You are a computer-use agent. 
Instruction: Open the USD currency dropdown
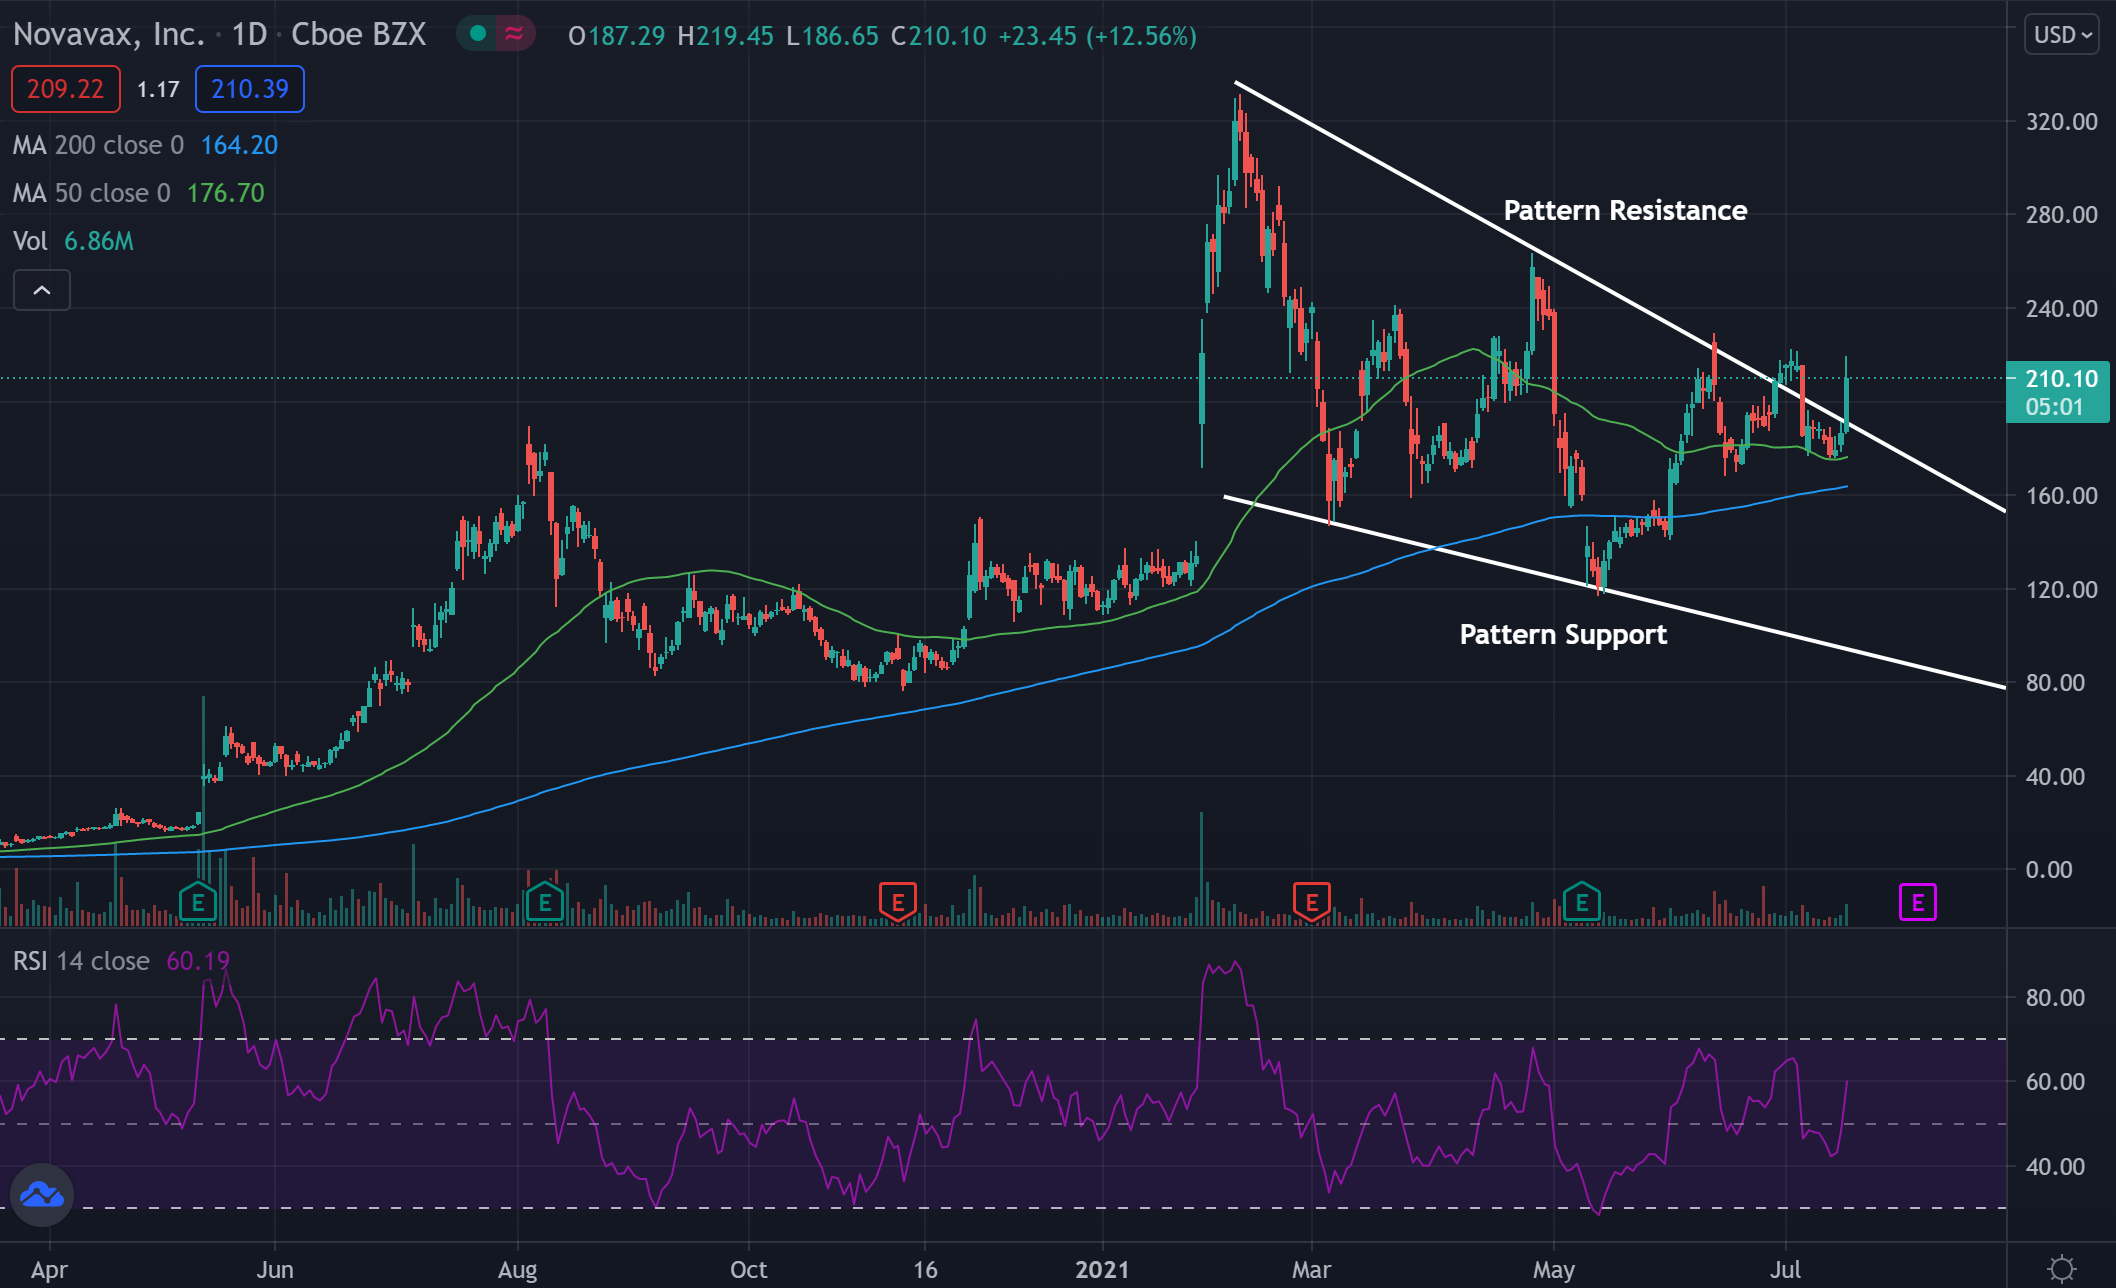tap(2062, 35)
